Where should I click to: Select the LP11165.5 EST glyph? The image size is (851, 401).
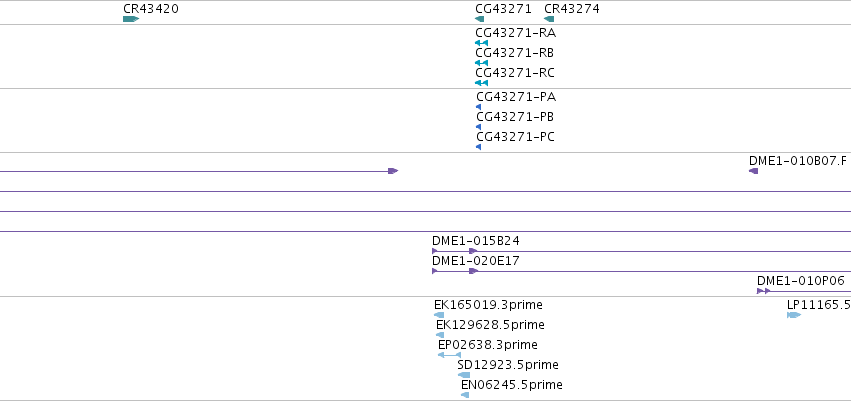[794, 315]
